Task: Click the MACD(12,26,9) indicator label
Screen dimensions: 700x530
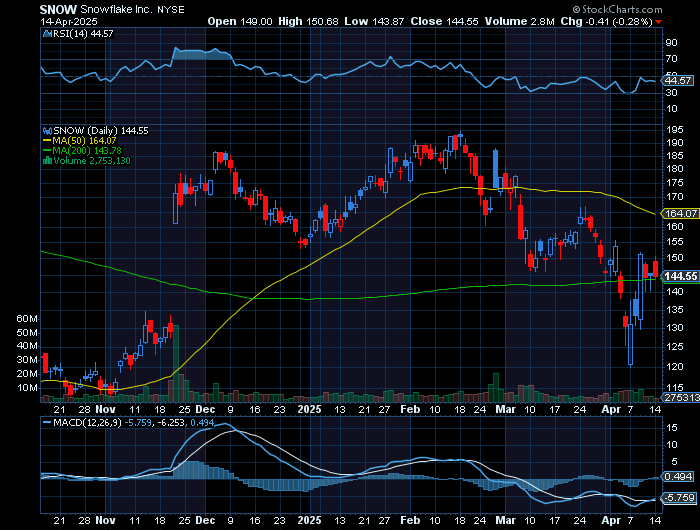Action: tap(87, 422)
